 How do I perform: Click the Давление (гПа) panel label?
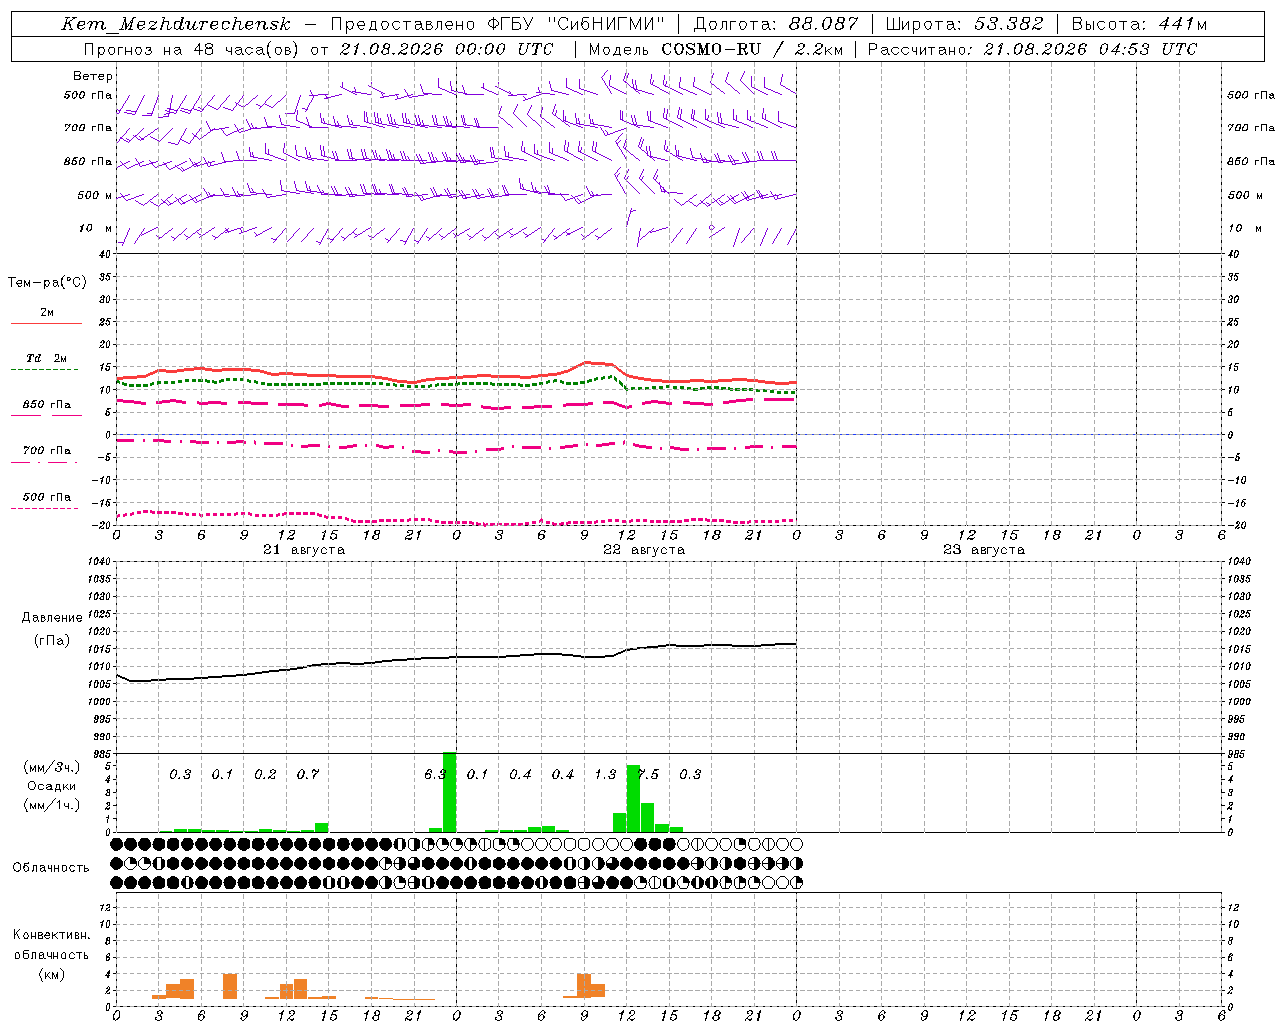click(x=52, y=629)
